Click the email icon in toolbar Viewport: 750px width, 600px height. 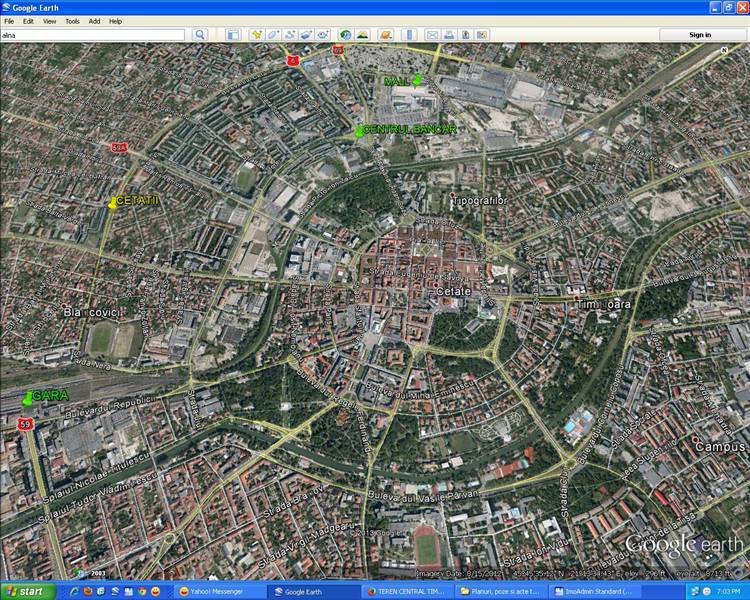click(x=433, y=35)
